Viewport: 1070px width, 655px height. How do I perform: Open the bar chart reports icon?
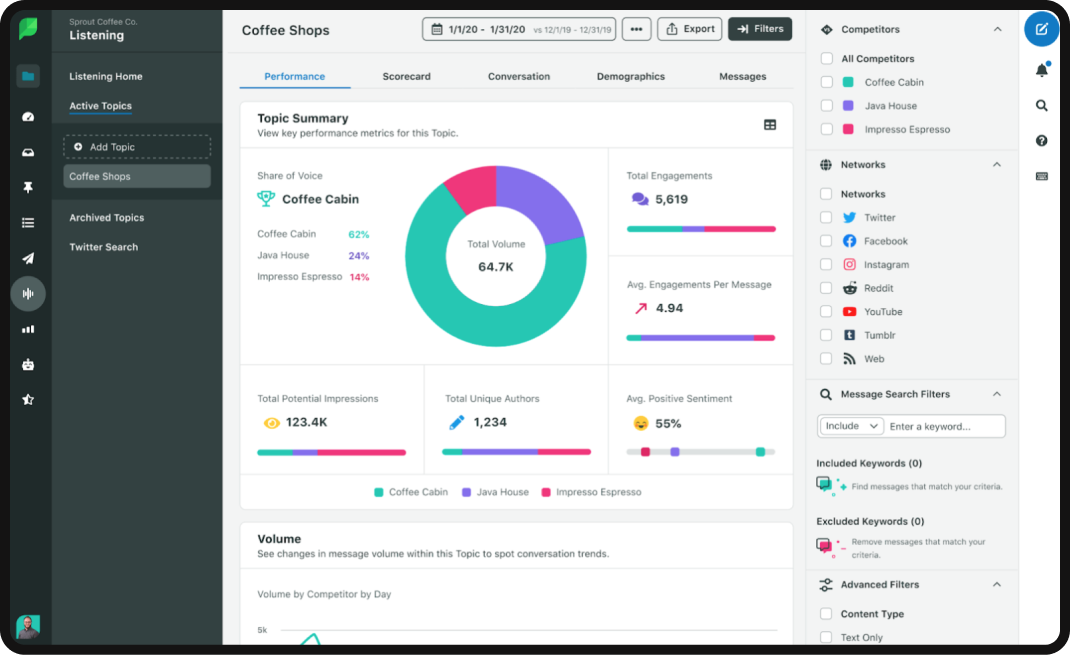point(28,329)
